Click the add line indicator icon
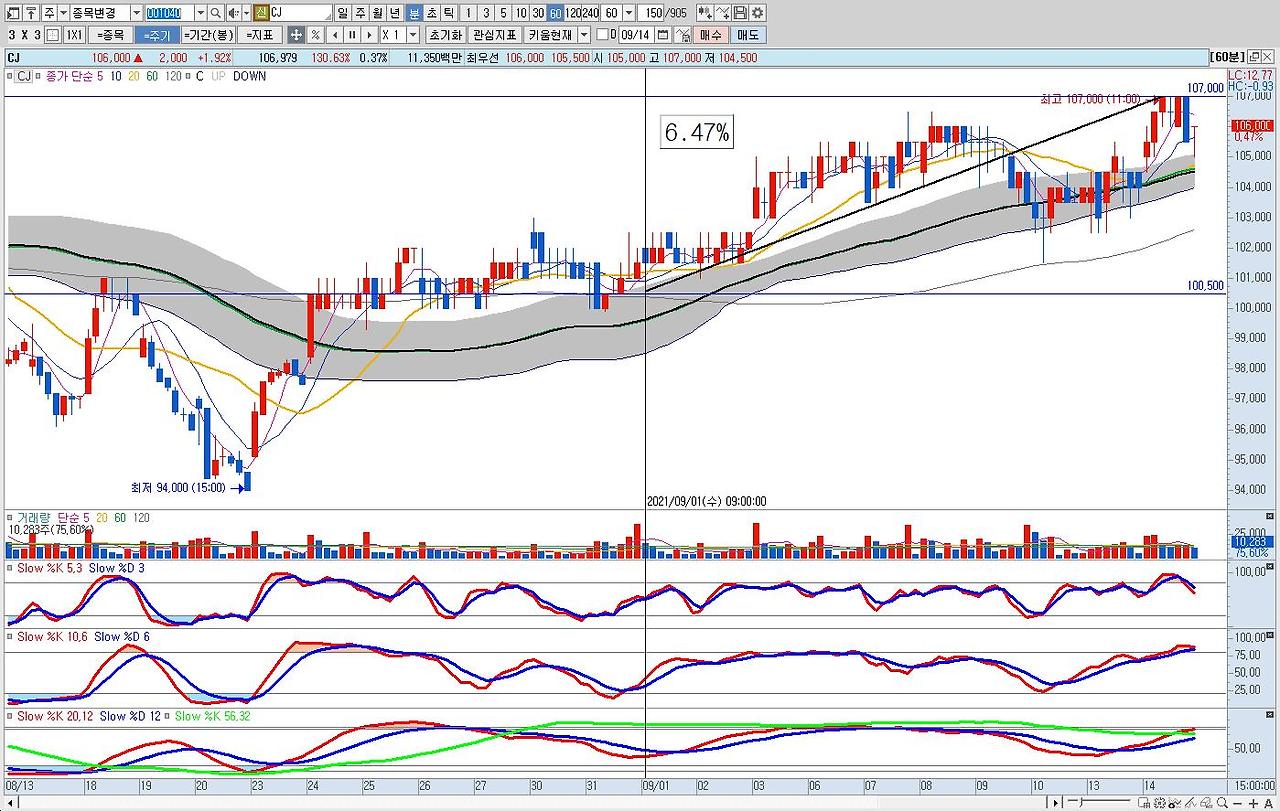This screenshot has width=1280, height=811. tap(722, 13)
